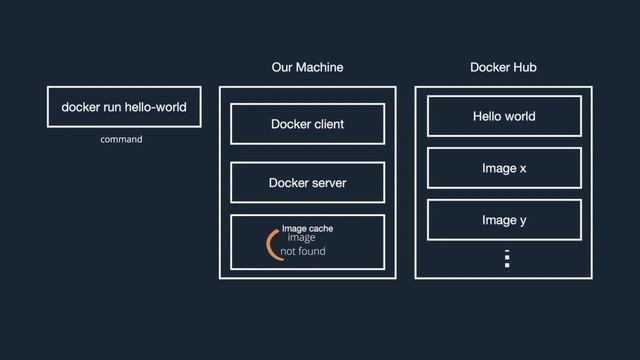Click the vertical ellipsis under Image y

(x=507, y=259)
